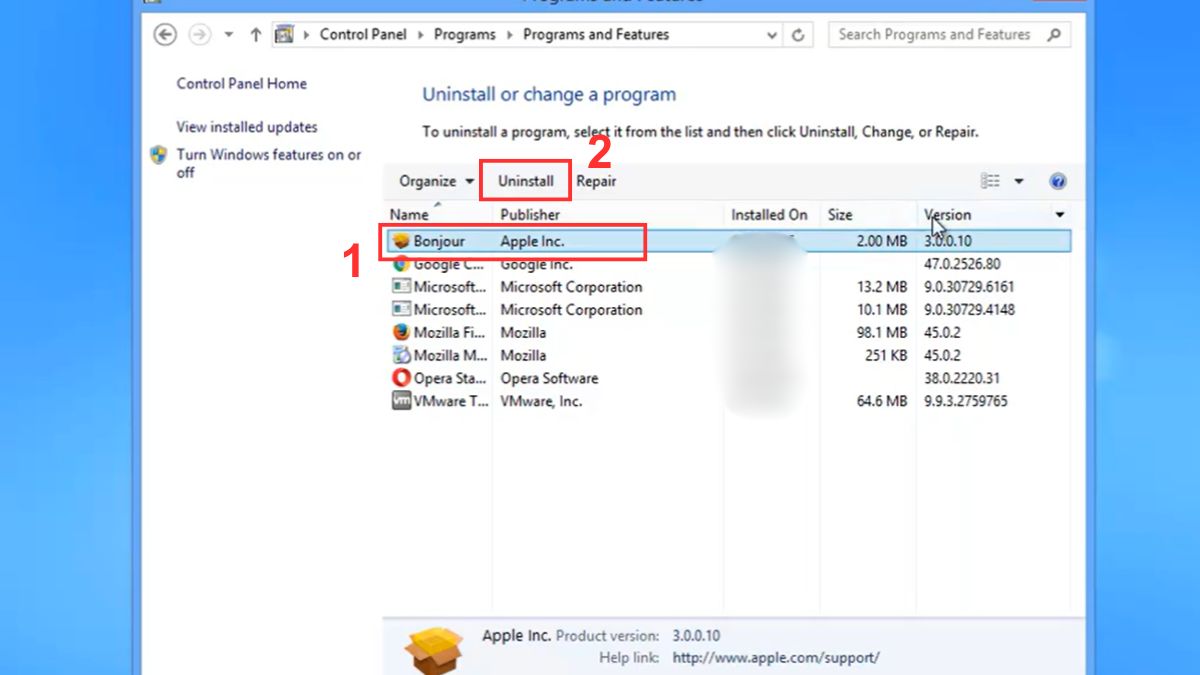Click the Back navigation arrow

click(165, 35)
